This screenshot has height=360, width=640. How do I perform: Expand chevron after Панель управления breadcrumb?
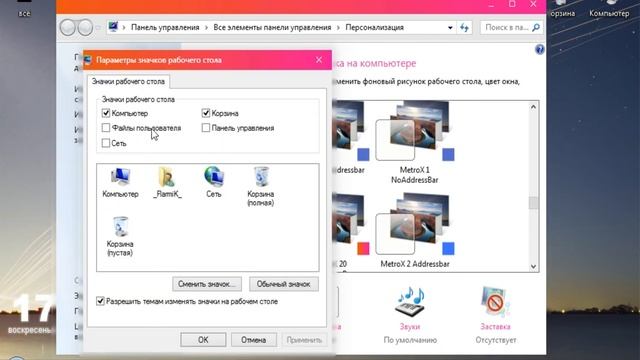click(x=206, y=27)
